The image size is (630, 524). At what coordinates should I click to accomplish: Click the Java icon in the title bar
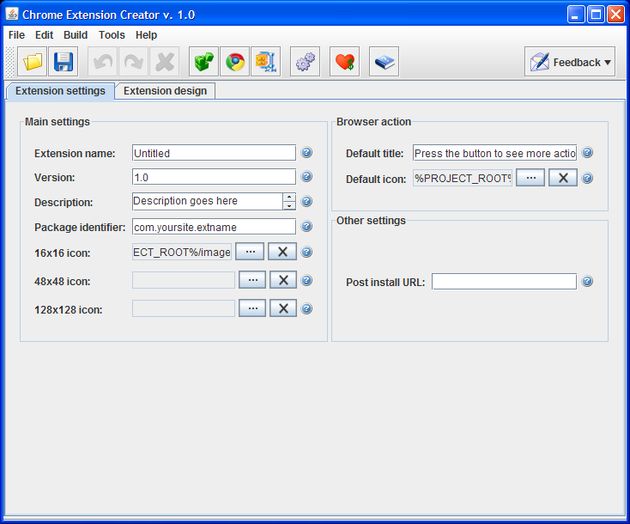click(12, 14)
